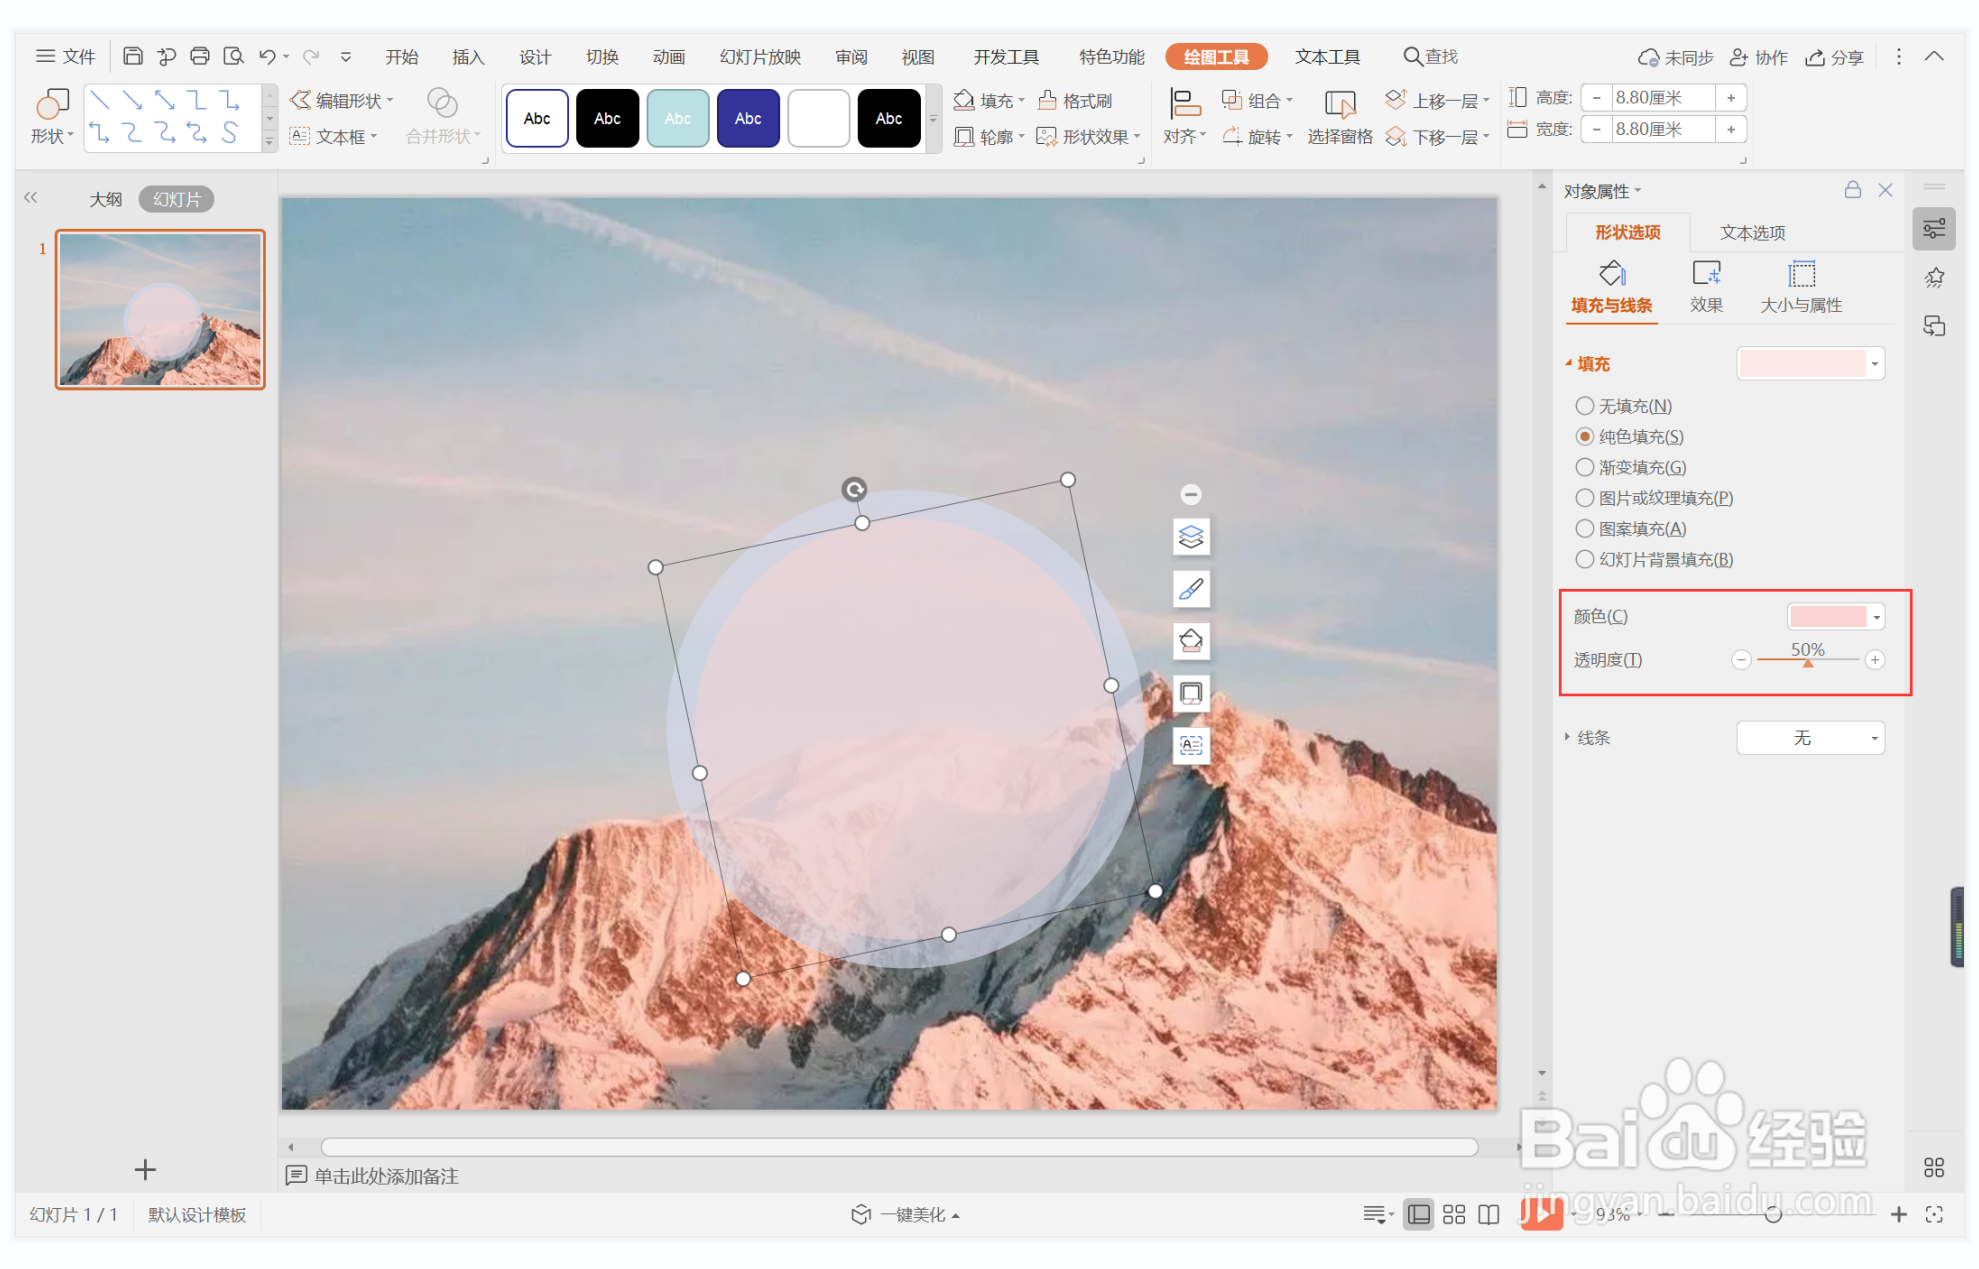1979x1269 pixels.
Task: Open the insert (插入) ribbon tab
Action: point(468,57)
